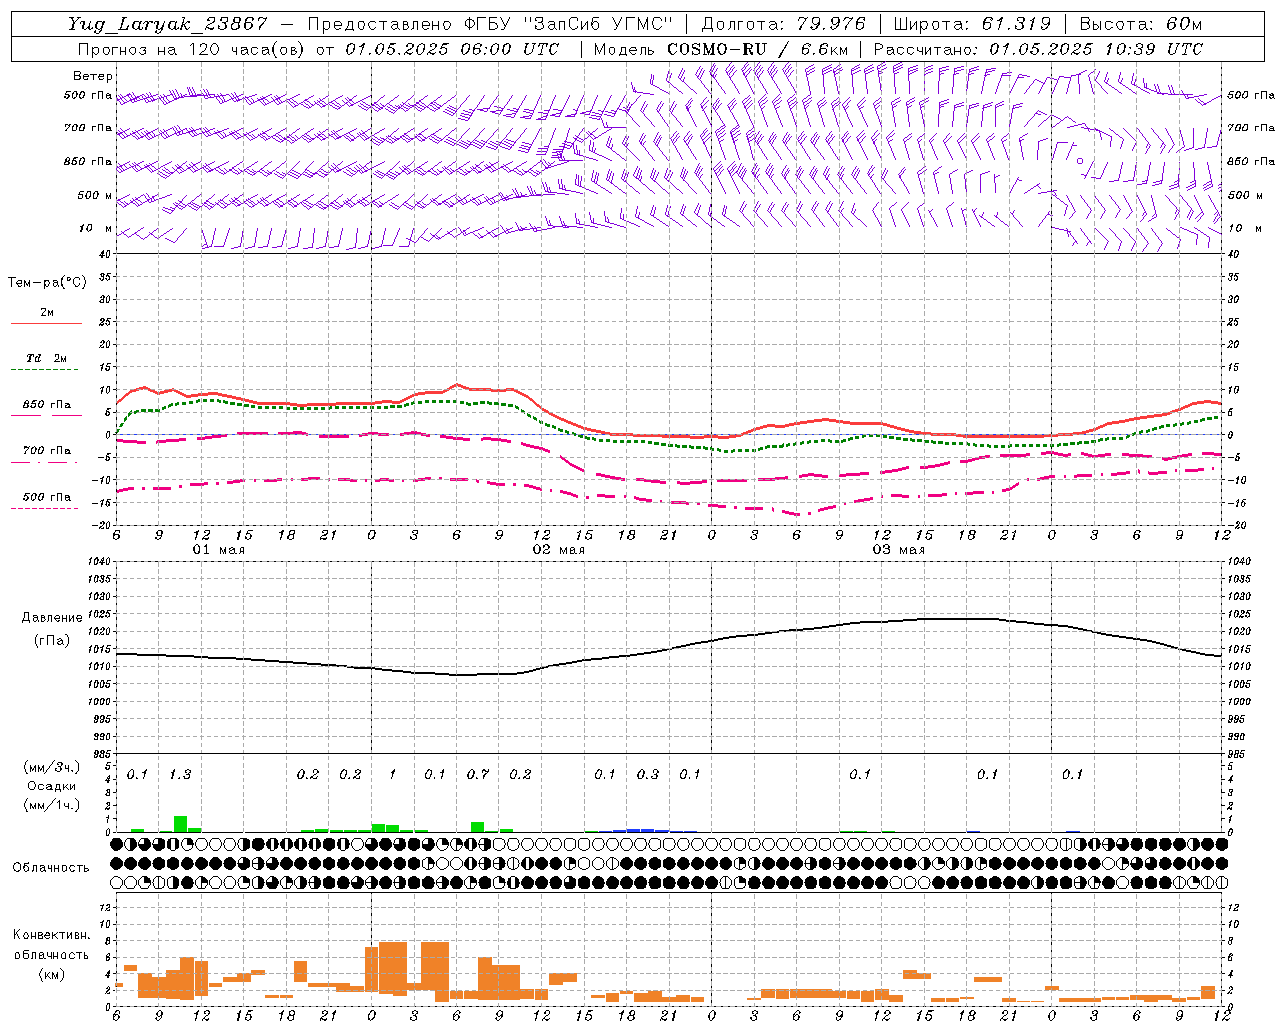Click '10 м' wind level label on left

click(96, 228)
